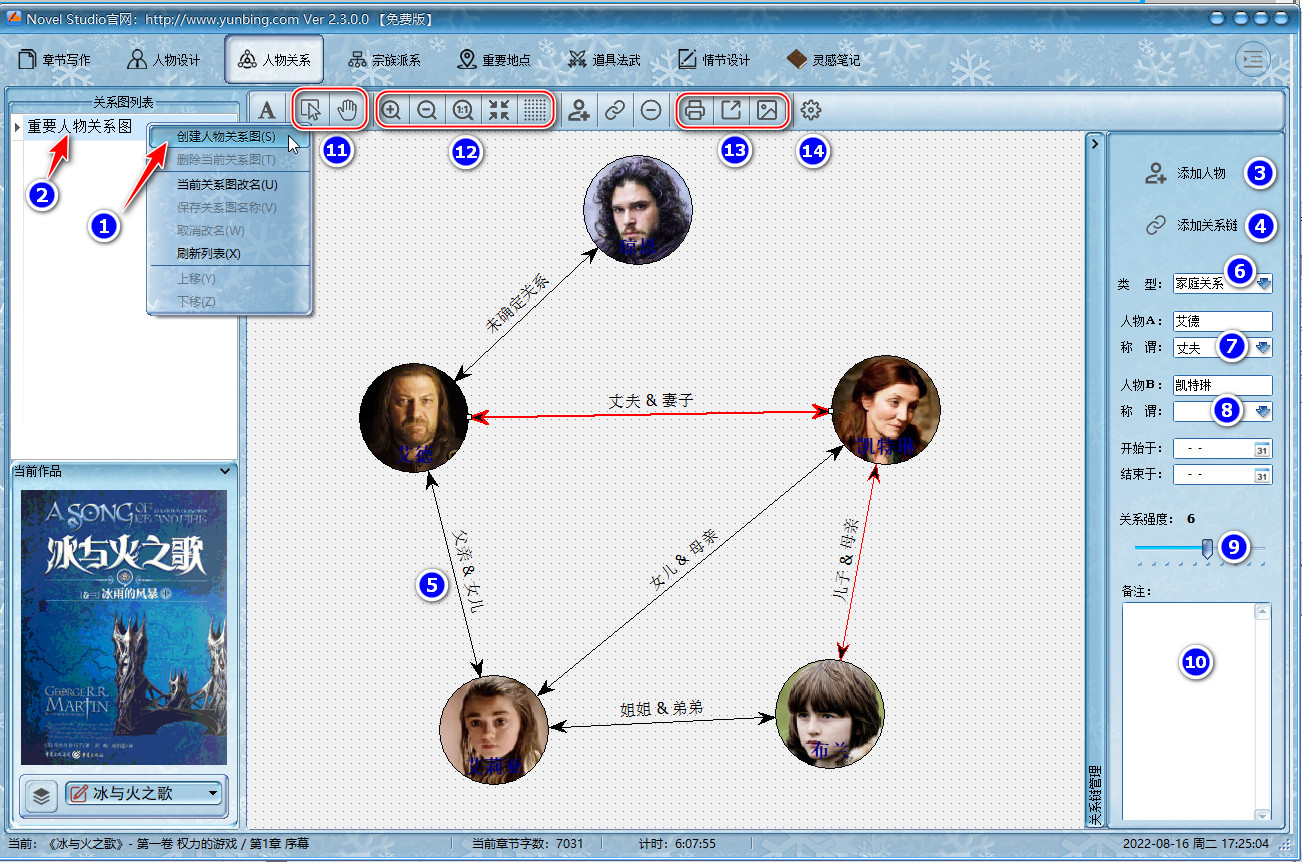Collapse the 当前作品 panel chevron
Screen dimensions: 1302x862
click(x=223, y=470)
